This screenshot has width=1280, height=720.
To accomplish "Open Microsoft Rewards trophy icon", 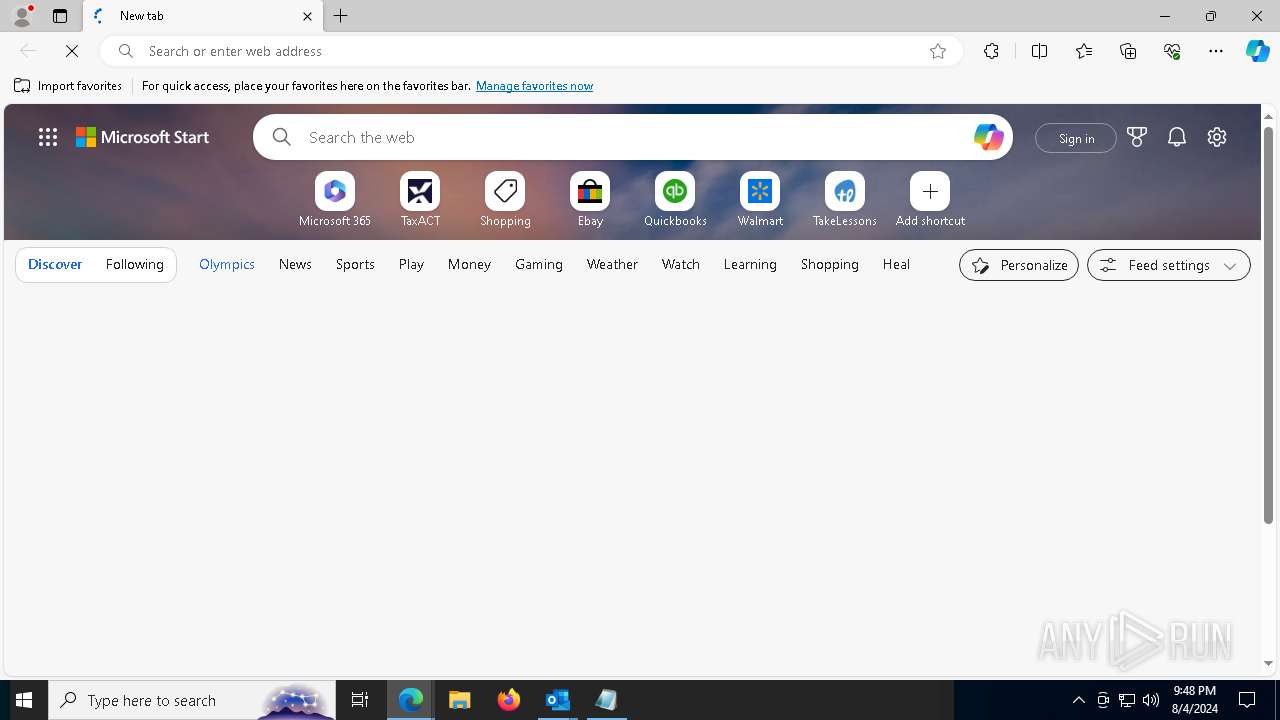I will 1137,137.
